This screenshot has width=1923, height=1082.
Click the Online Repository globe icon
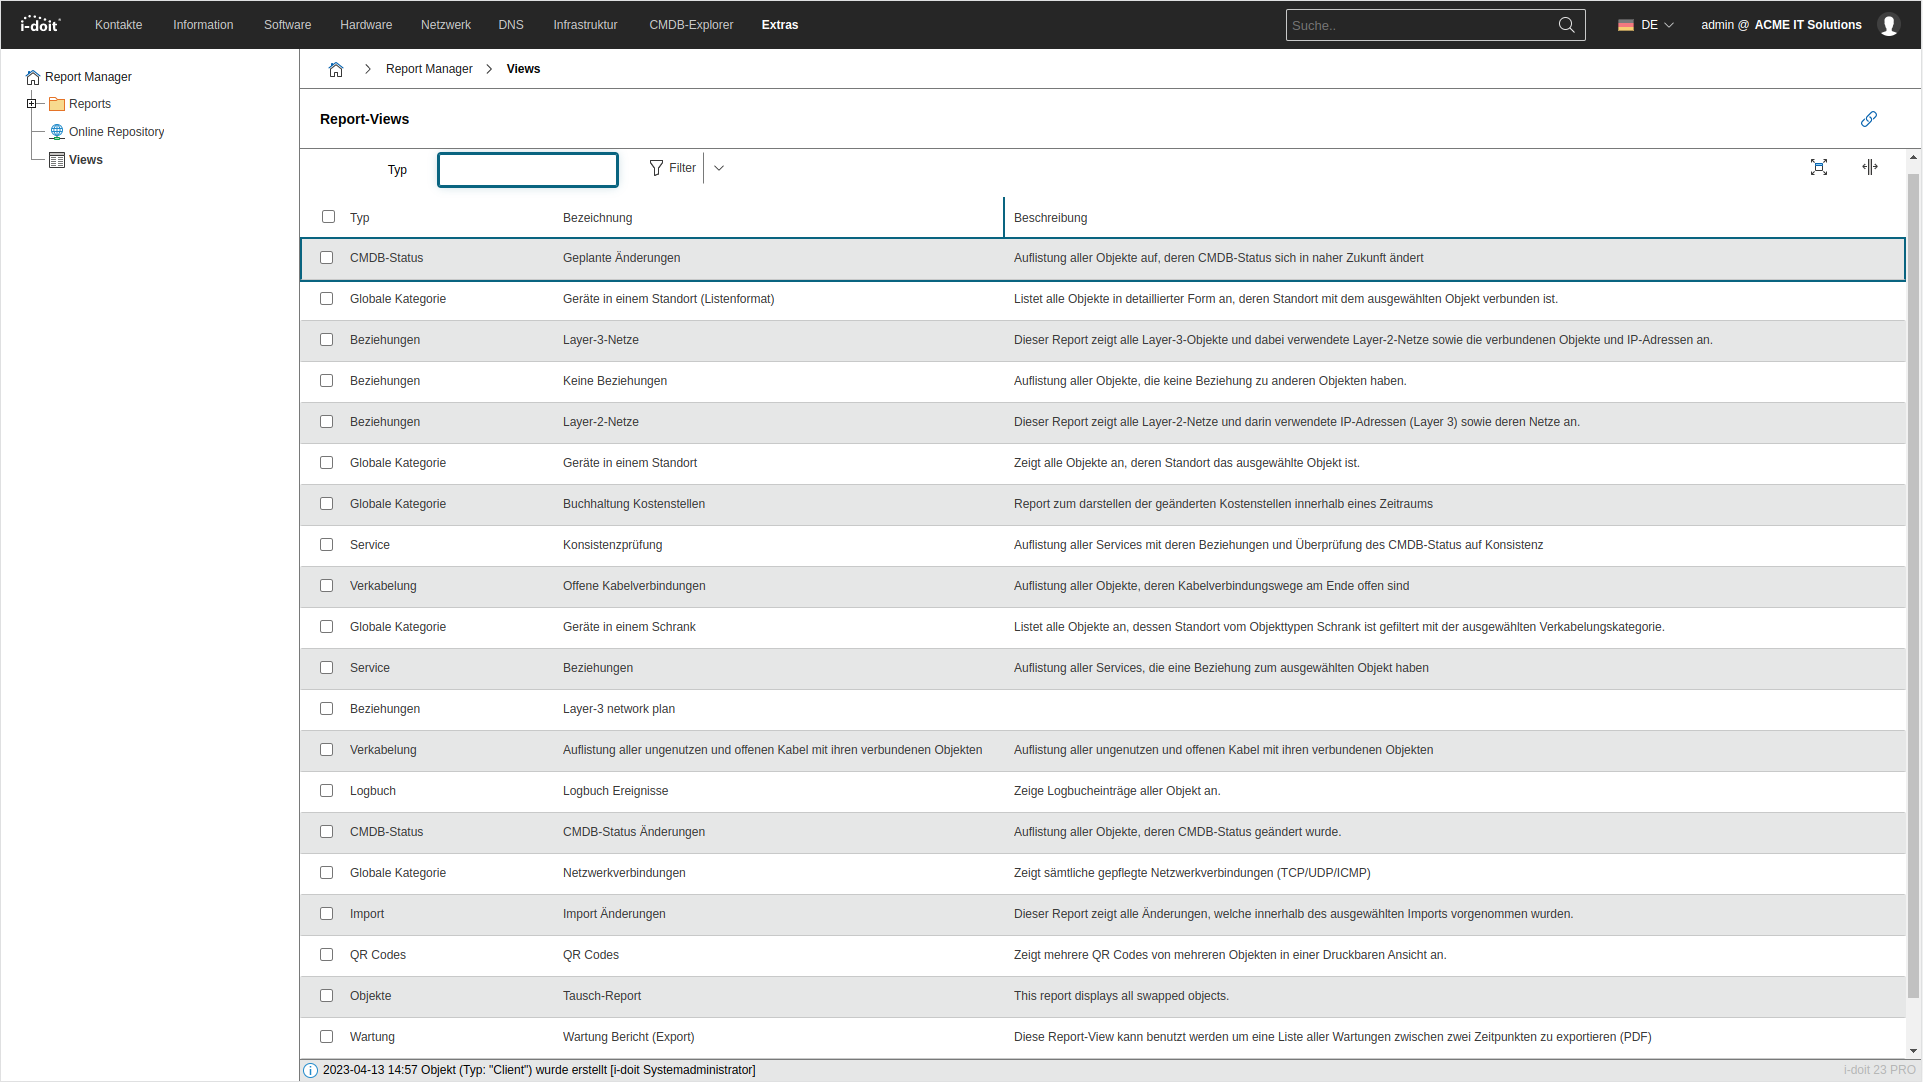57,132
